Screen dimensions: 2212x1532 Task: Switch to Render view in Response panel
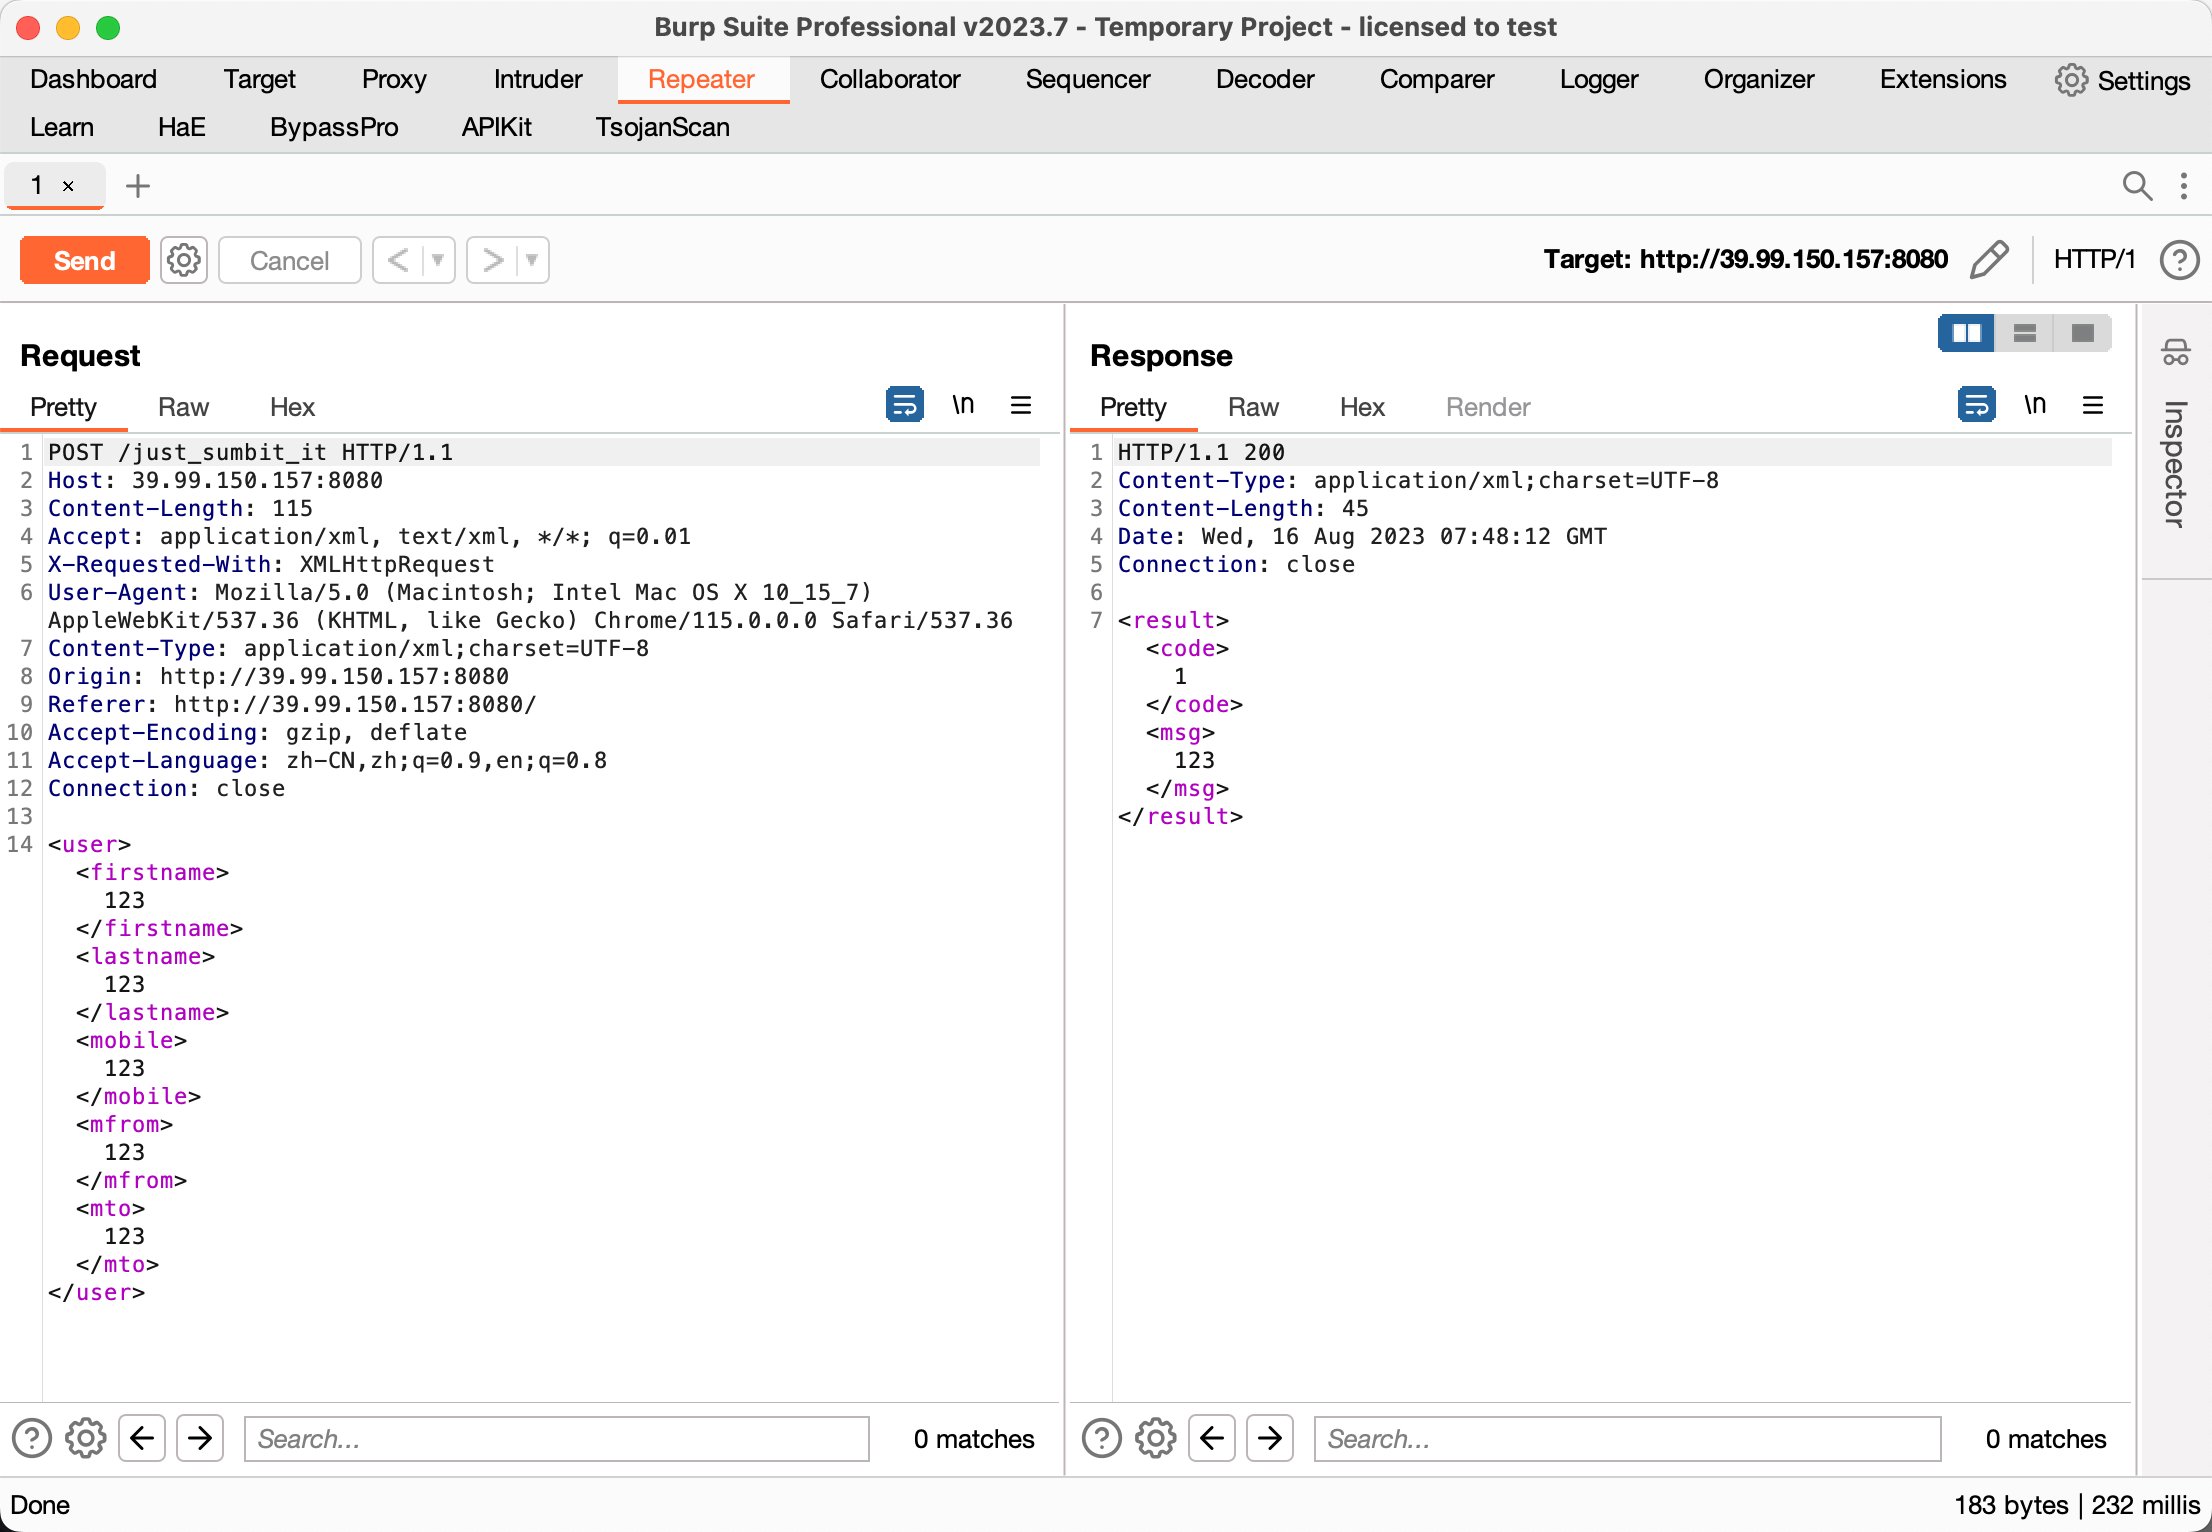[1488, 407]
